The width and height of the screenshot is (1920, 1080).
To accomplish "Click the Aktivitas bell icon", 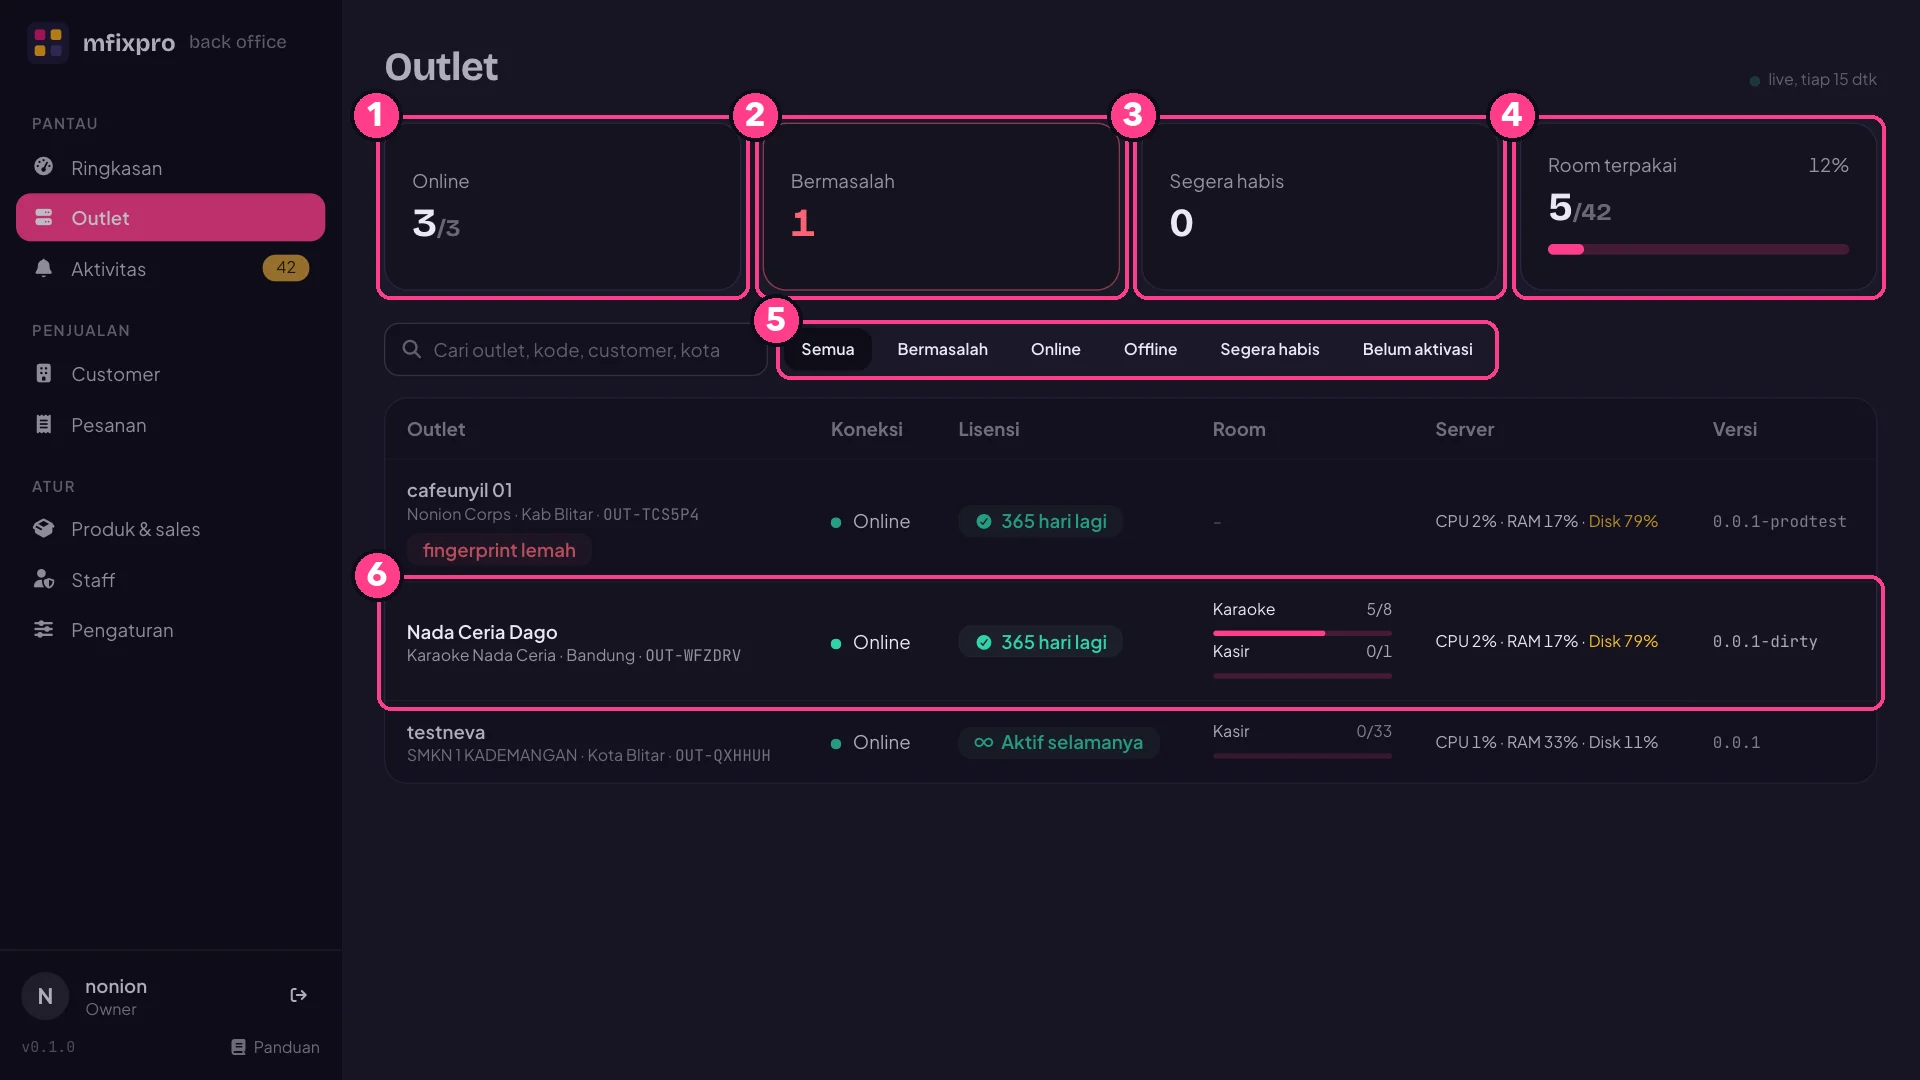I will point(43,268).
